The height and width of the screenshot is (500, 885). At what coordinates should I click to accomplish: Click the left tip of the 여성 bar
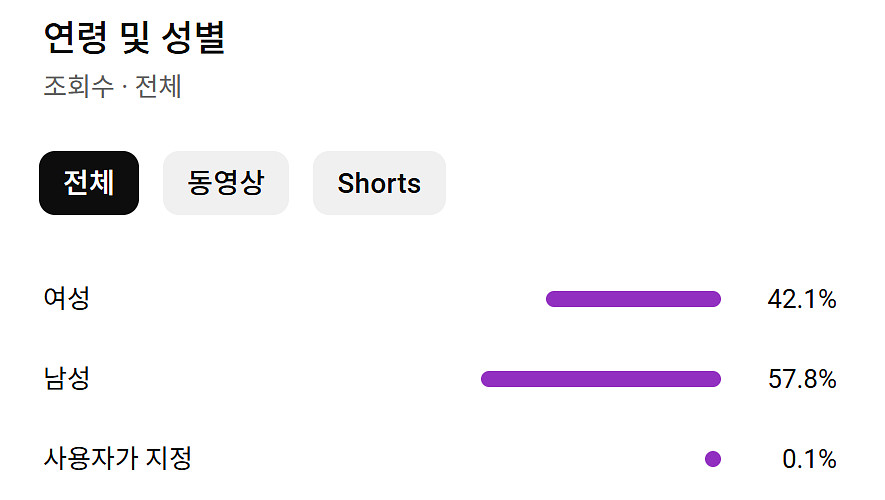553,299
